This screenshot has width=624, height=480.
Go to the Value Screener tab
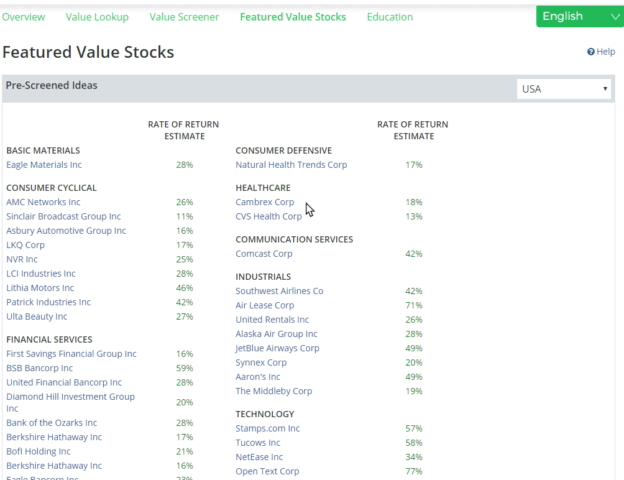point(184,17)
